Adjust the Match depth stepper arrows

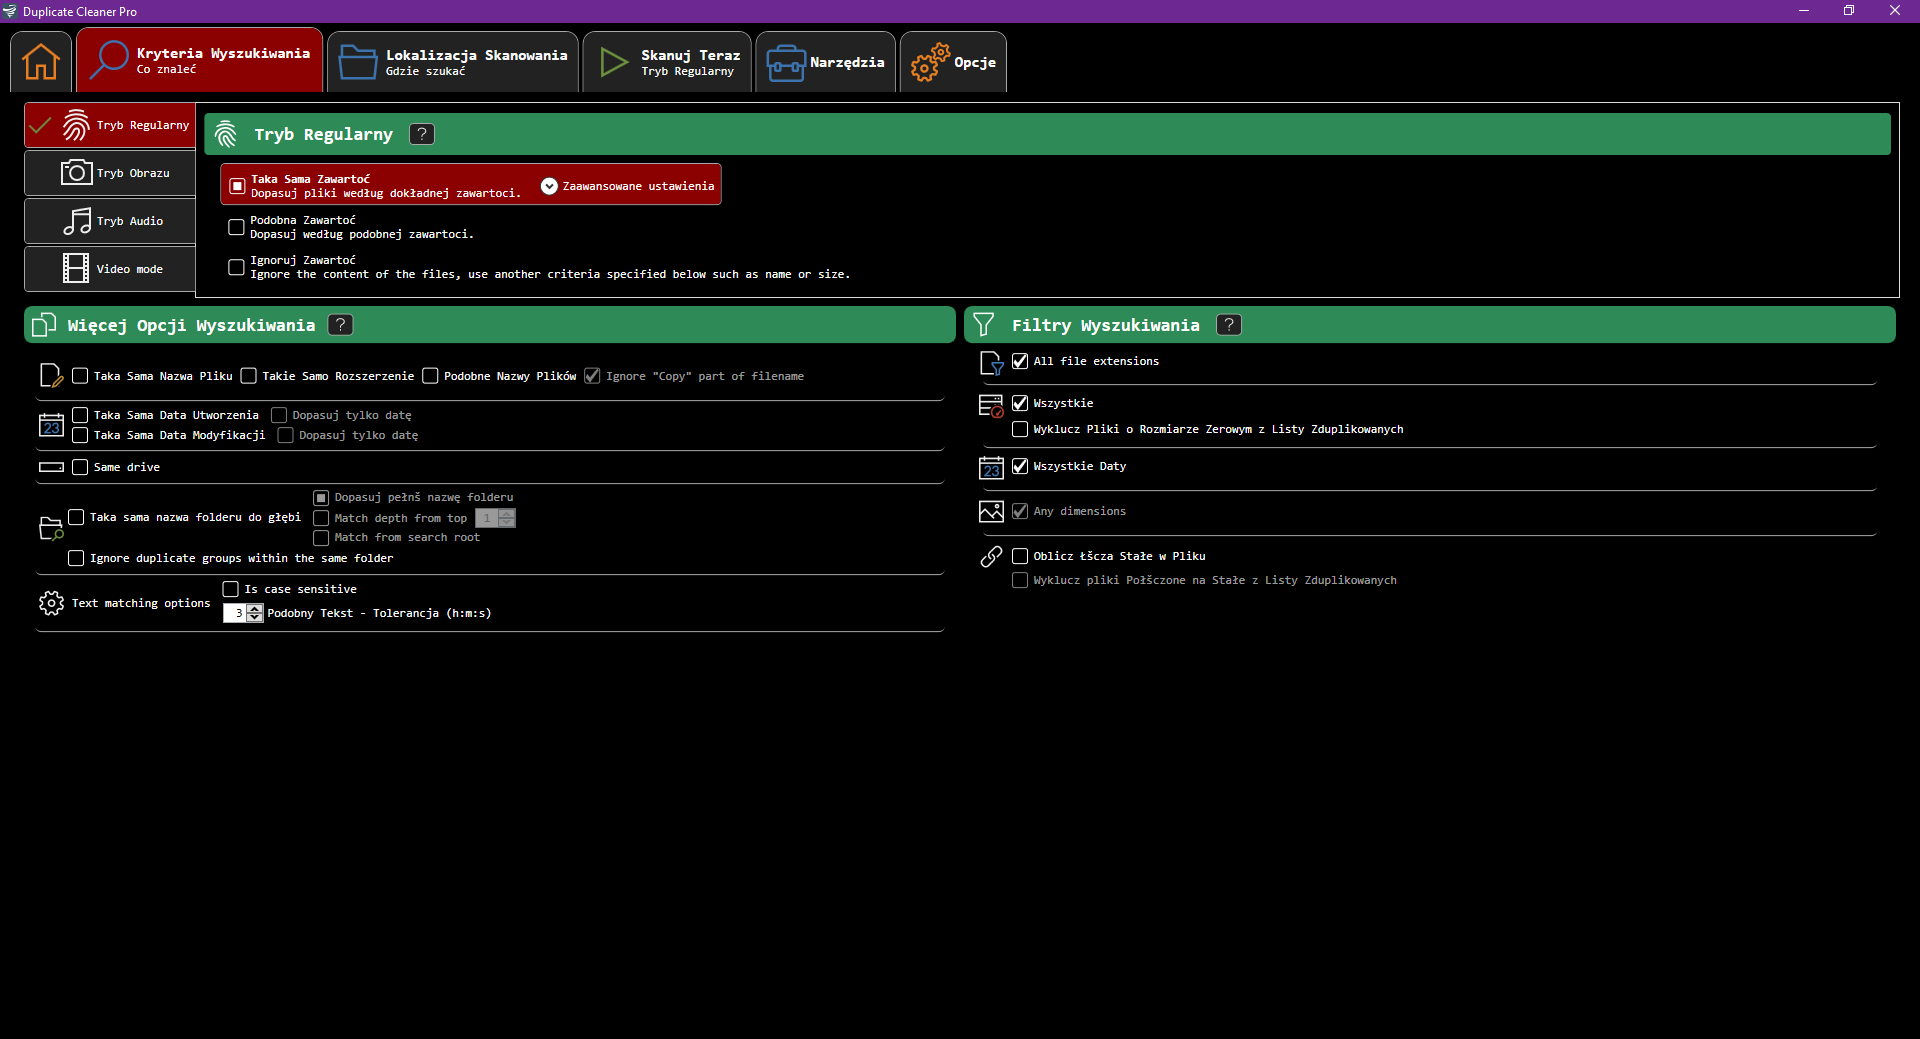(x=507, y=518)
